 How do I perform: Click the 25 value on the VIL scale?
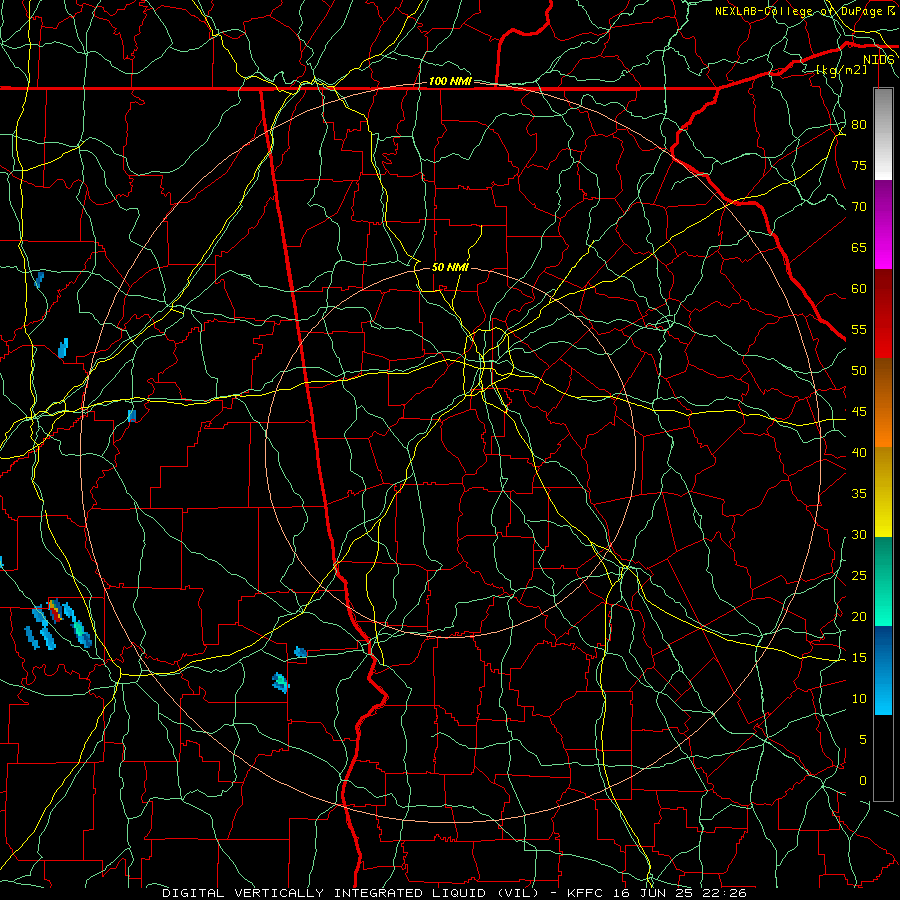[x=859, y=576]
